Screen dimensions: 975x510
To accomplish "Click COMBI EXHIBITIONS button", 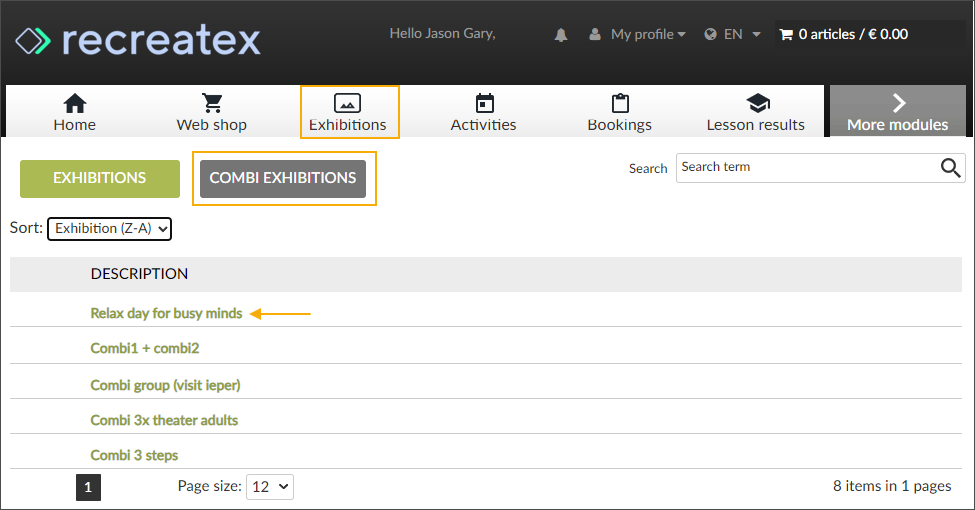I will (283, 178).
